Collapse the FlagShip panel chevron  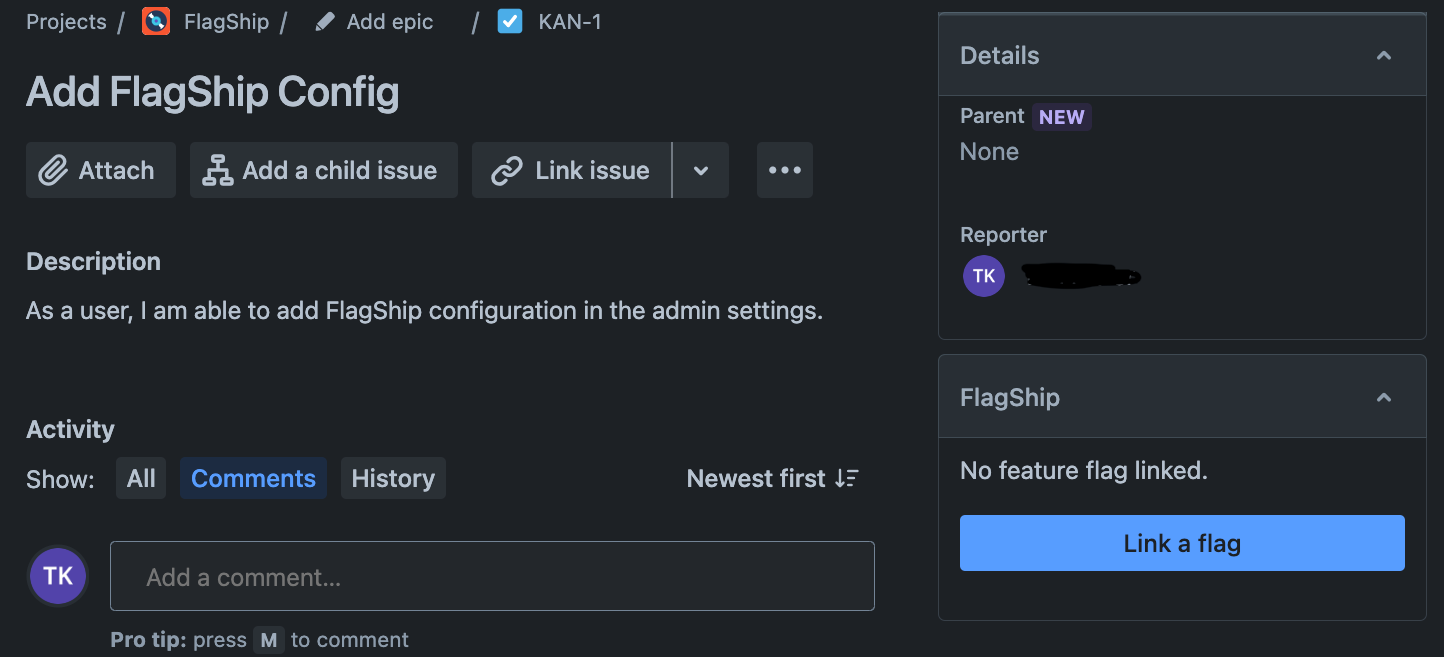click(1384, 398)
